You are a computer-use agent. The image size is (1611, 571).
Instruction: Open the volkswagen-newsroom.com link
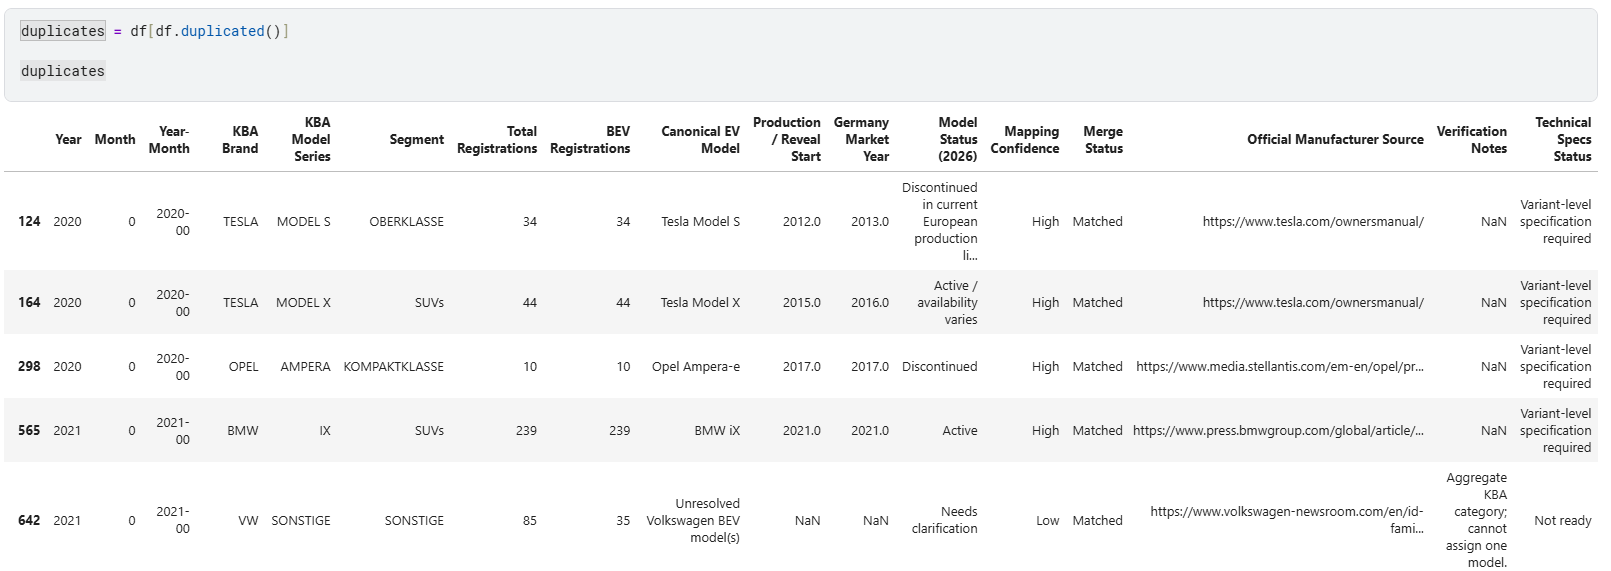coord(1287,520)
